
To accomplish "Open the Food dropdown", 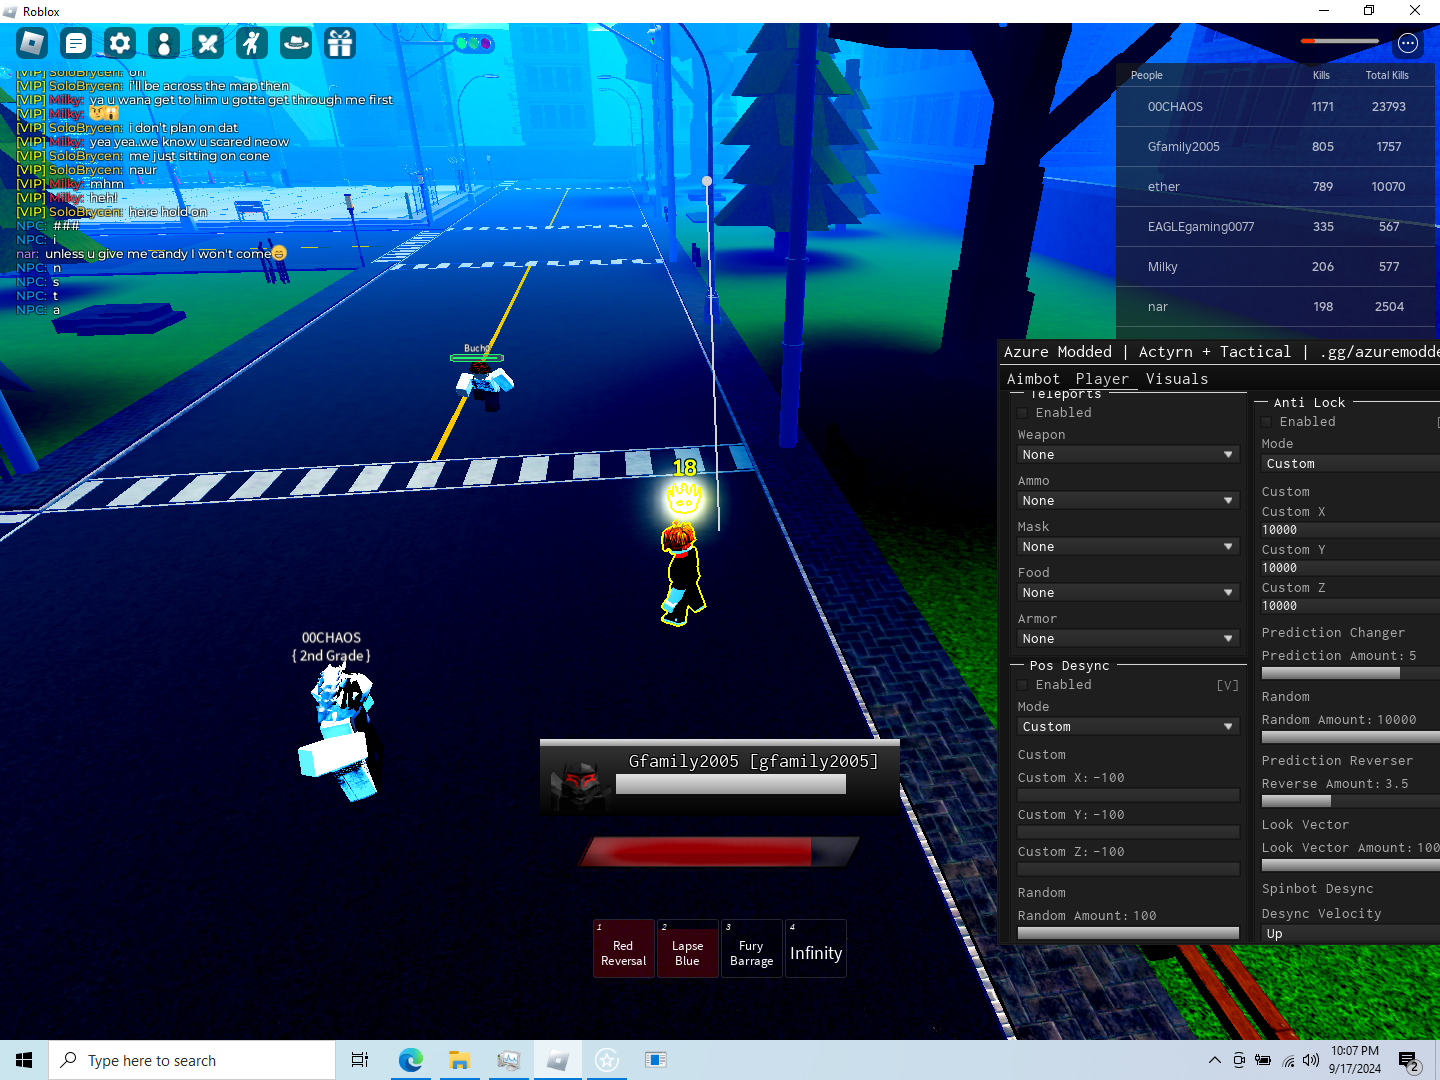I will pos(1128,593).
